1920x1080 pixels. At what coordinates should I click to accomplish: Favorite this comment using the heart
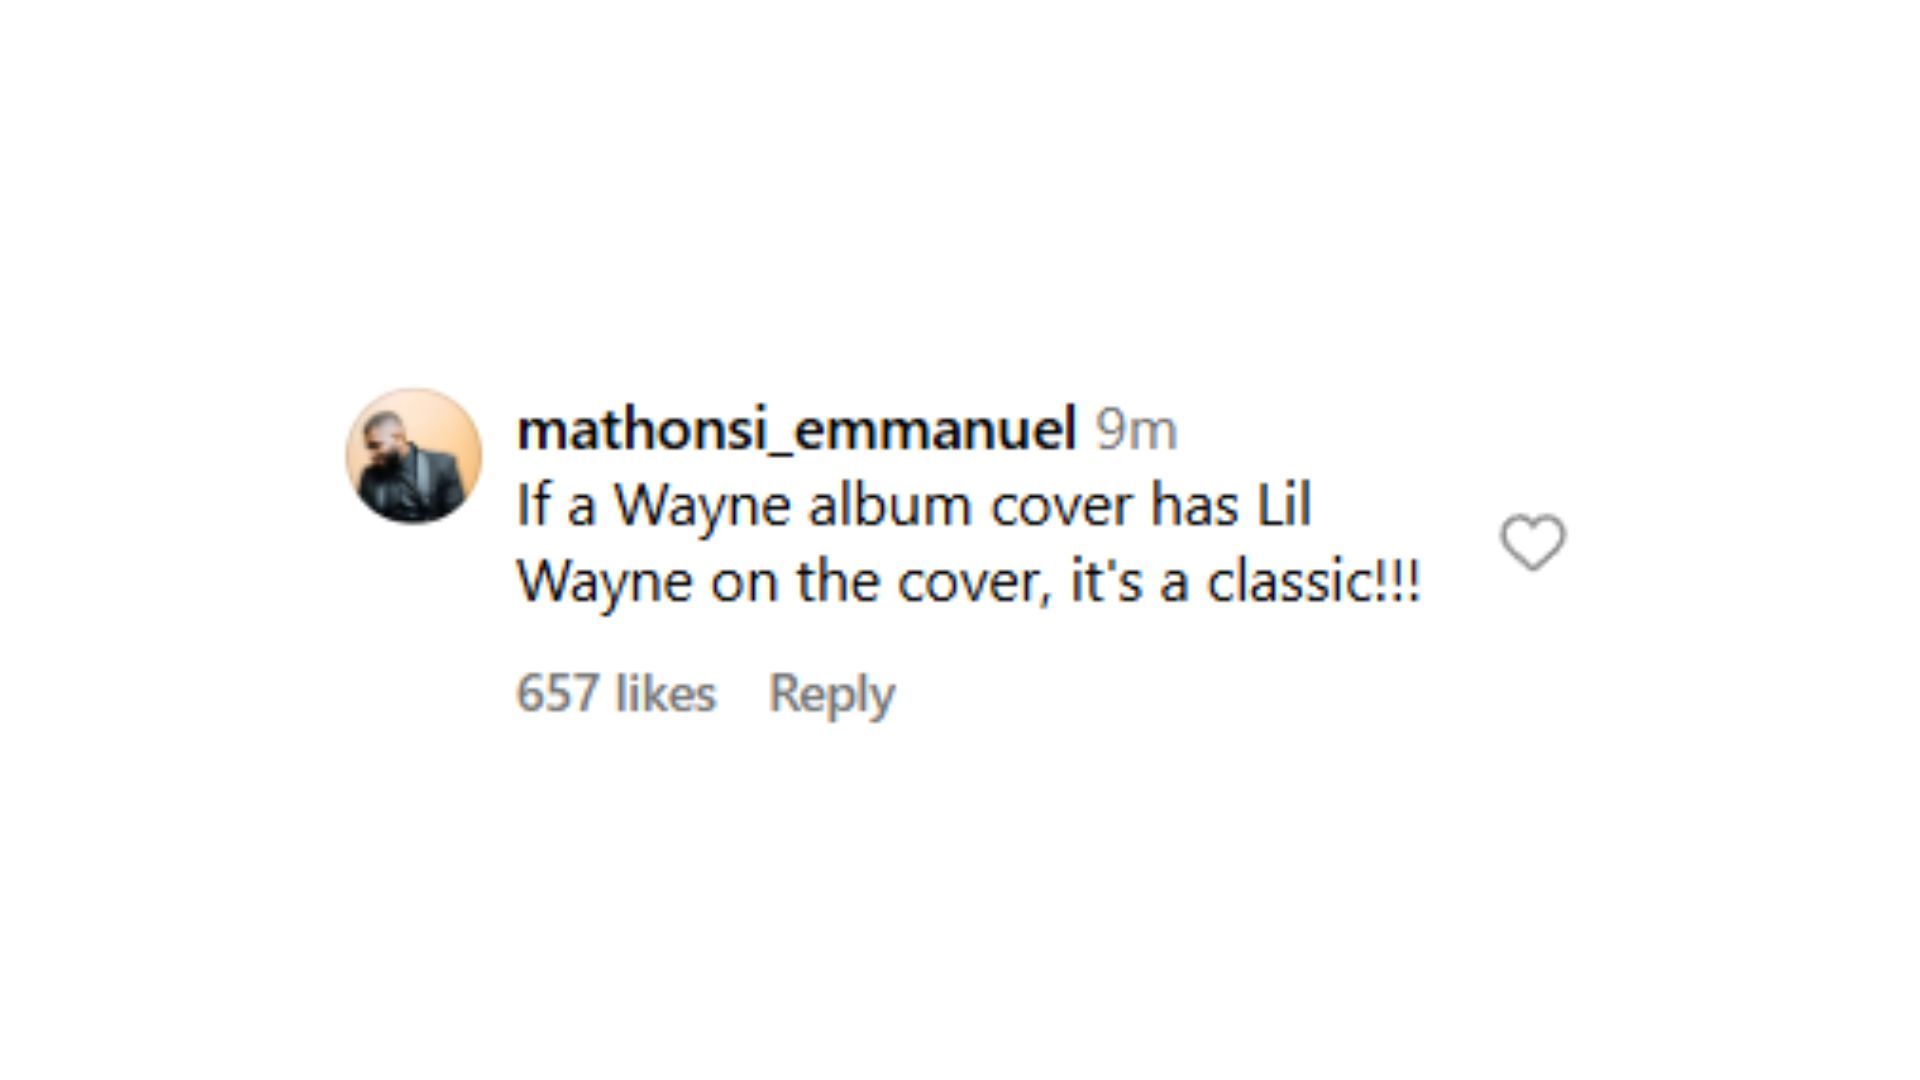point(1532,542)
